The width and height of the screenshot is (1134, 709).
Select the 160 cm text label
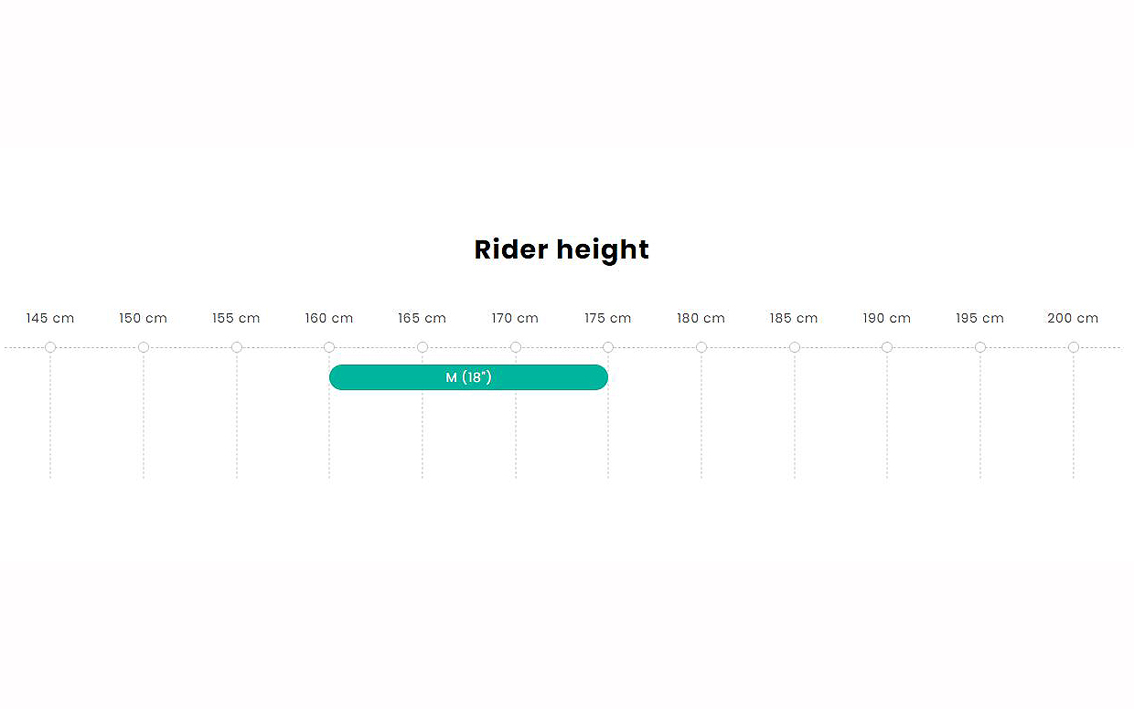tap(329, 318)
